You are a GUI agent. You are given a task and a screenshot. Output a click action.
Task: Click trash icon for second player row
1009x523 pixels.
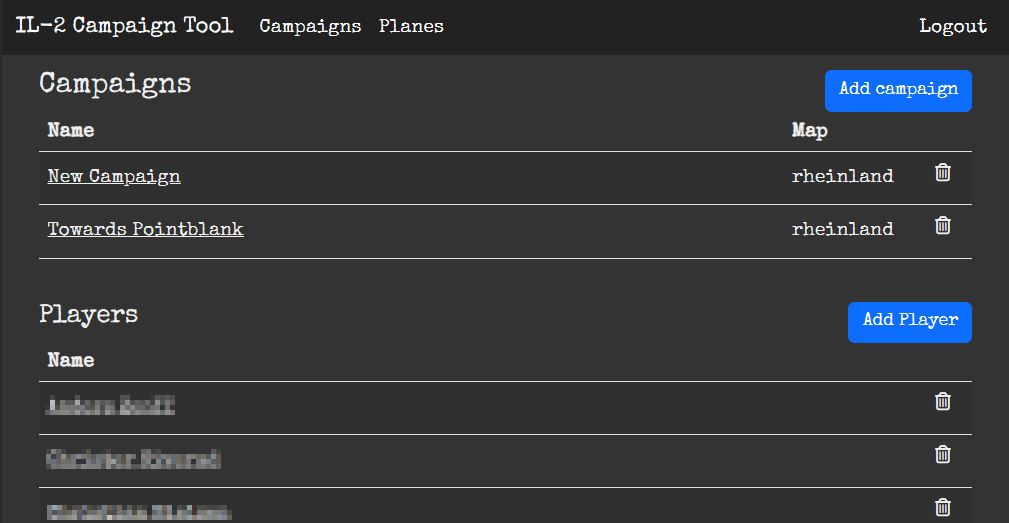942,454
